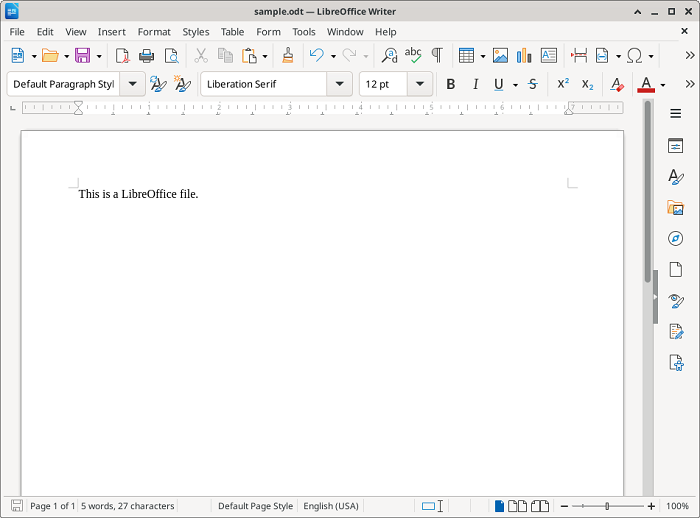
Task: Open the Format menu
Action: [154, 32]
